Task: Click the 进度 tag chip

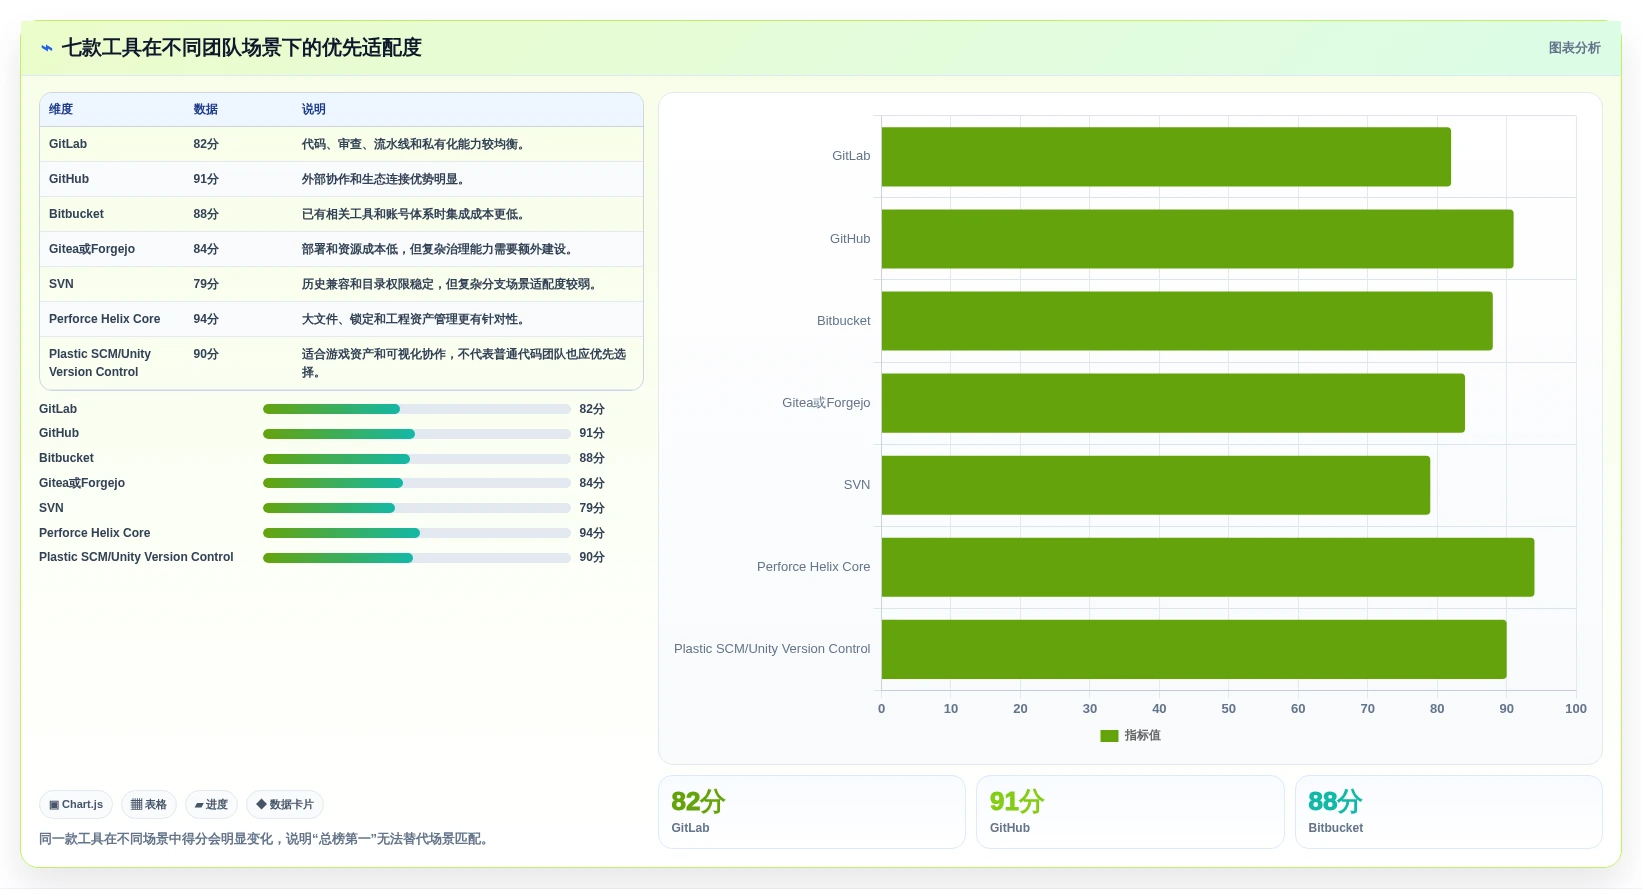Action: point(211,804)
